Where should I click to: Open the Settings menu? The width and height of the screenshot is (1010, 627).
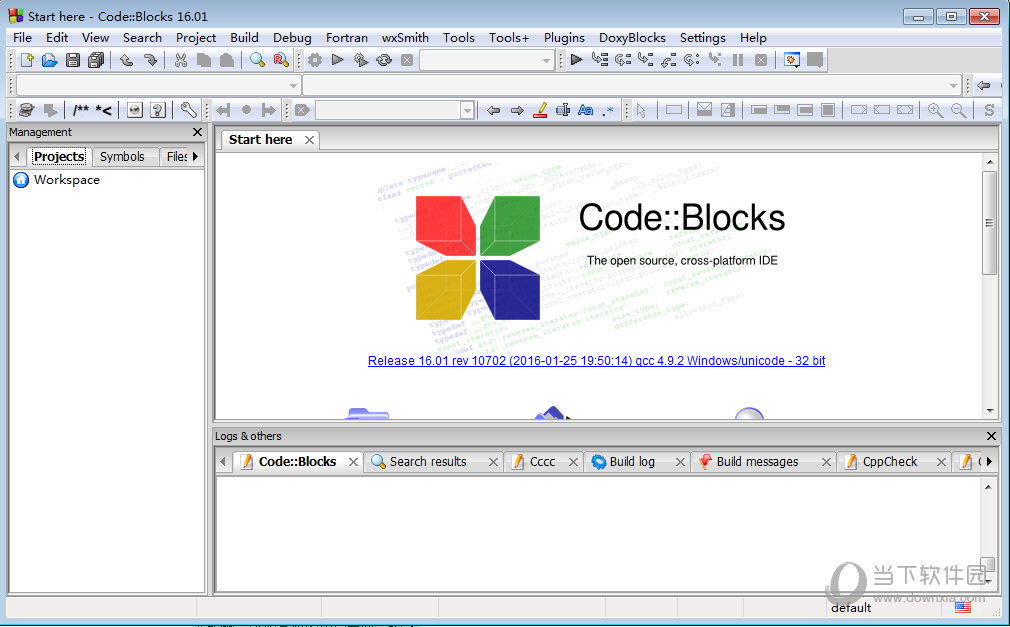tap(702, 37)
